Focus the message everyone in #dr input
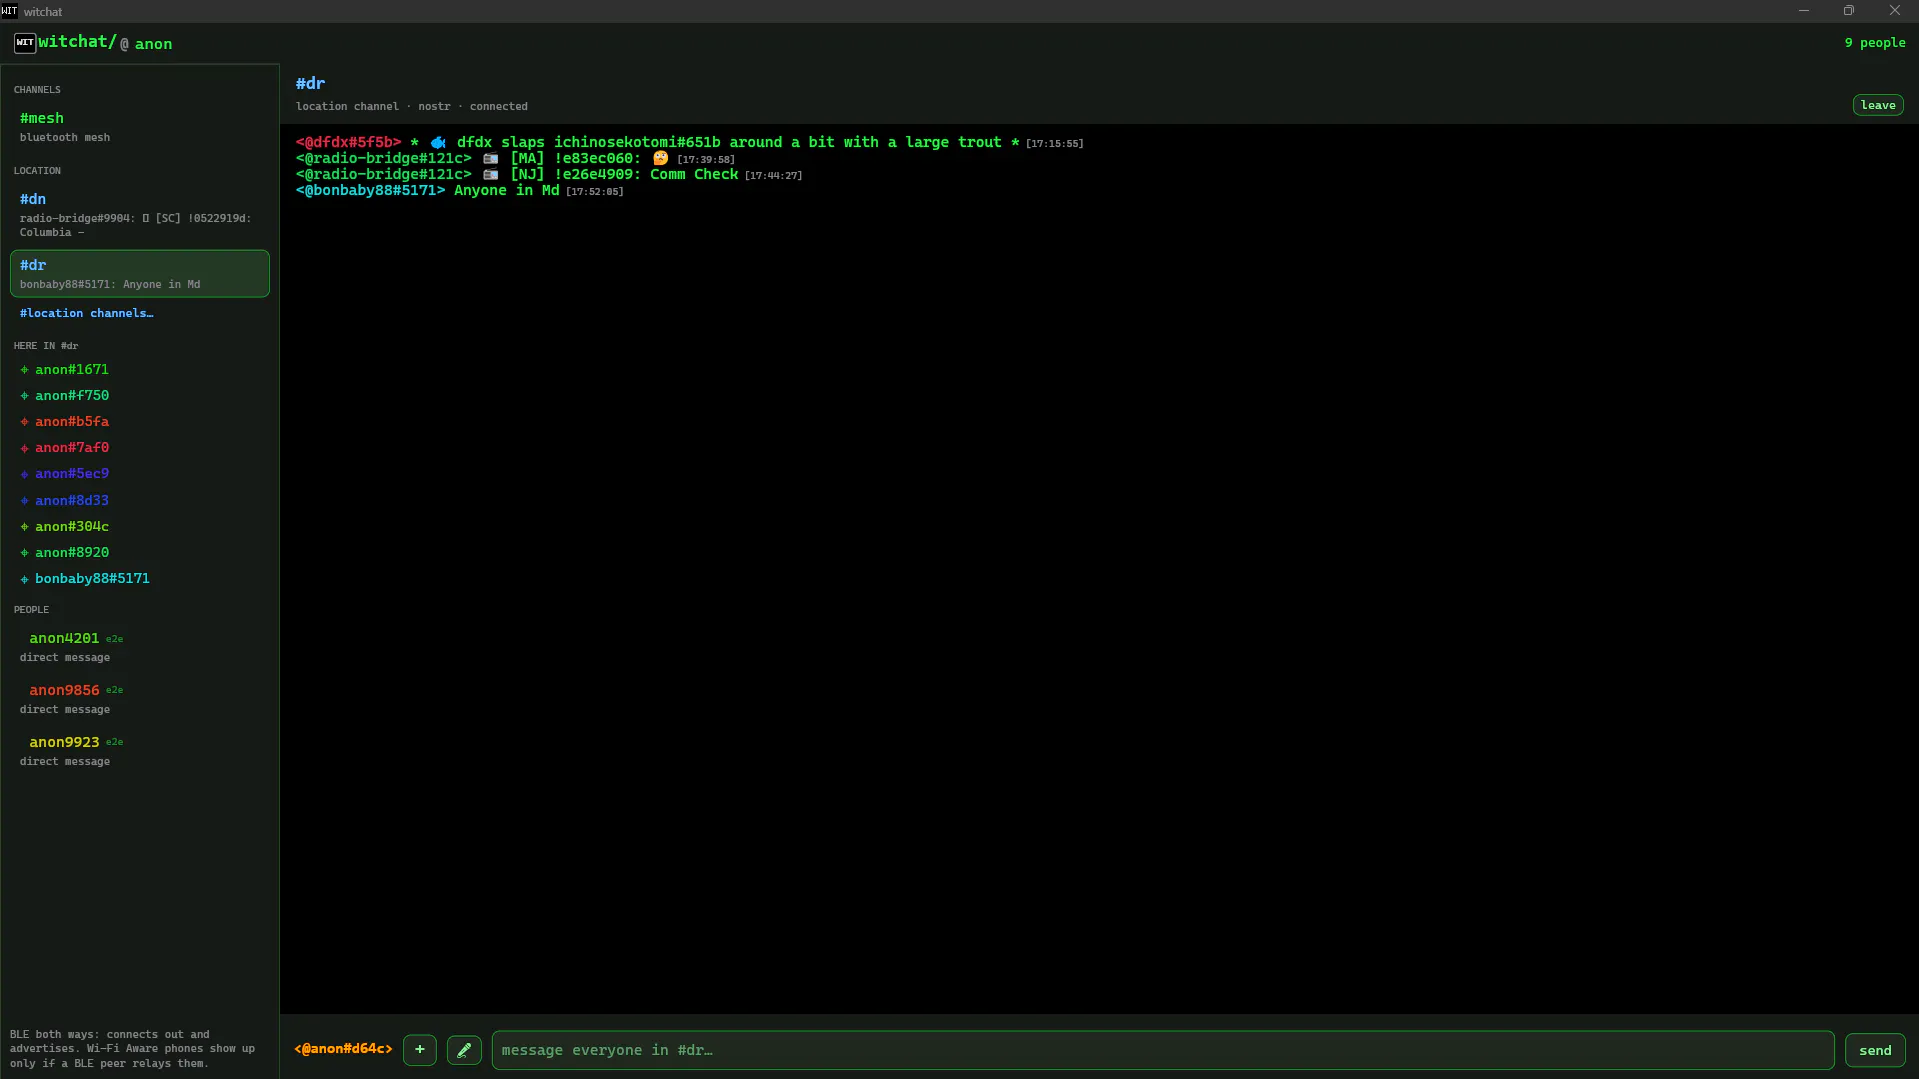The height and width of the screenshot is (1079, 1919). 1162,1050
